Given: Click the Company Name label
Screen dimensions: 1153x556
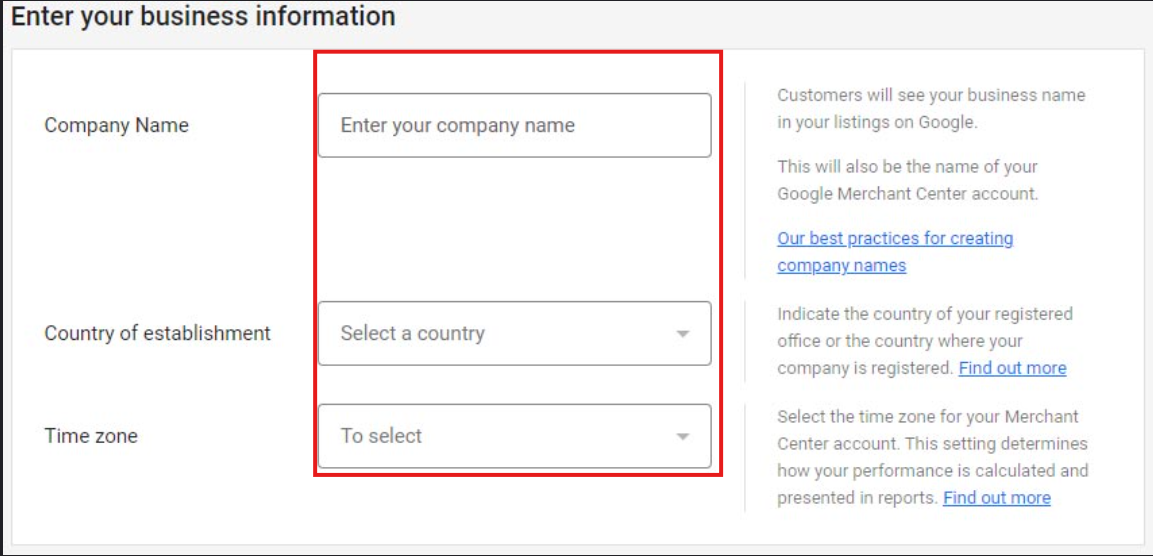Looking at the screenshot, I should (x=116, y=126).
